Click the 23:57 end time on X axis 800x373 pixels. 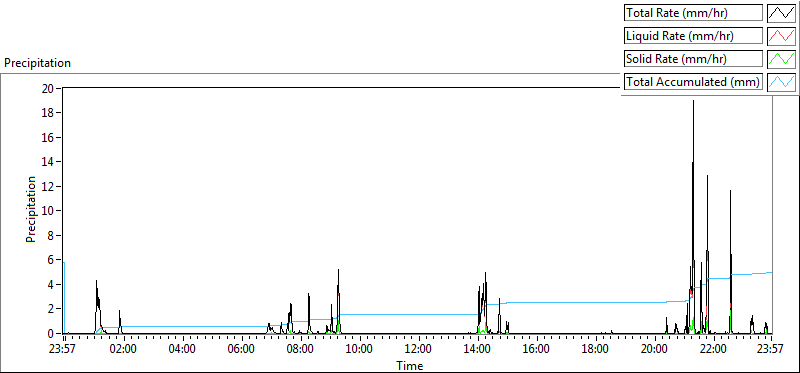coord(771,350)
